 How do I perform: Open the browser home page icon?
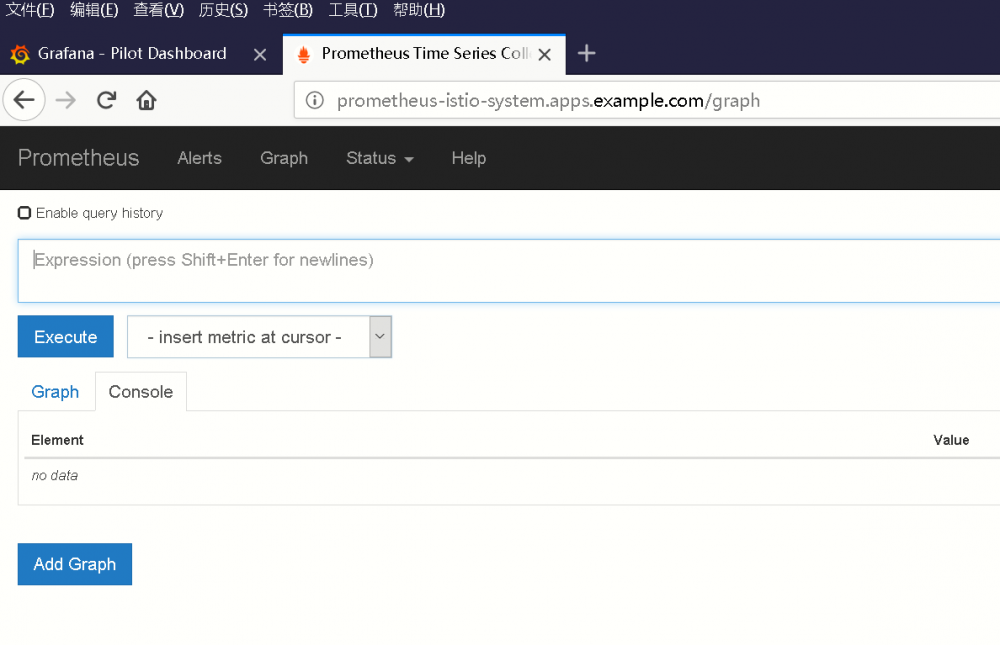[x=146, y=100]
